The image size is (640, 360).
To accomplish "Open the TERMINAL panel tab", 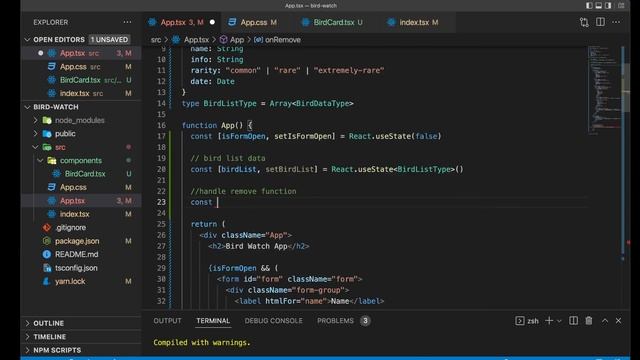I will 213,321.
